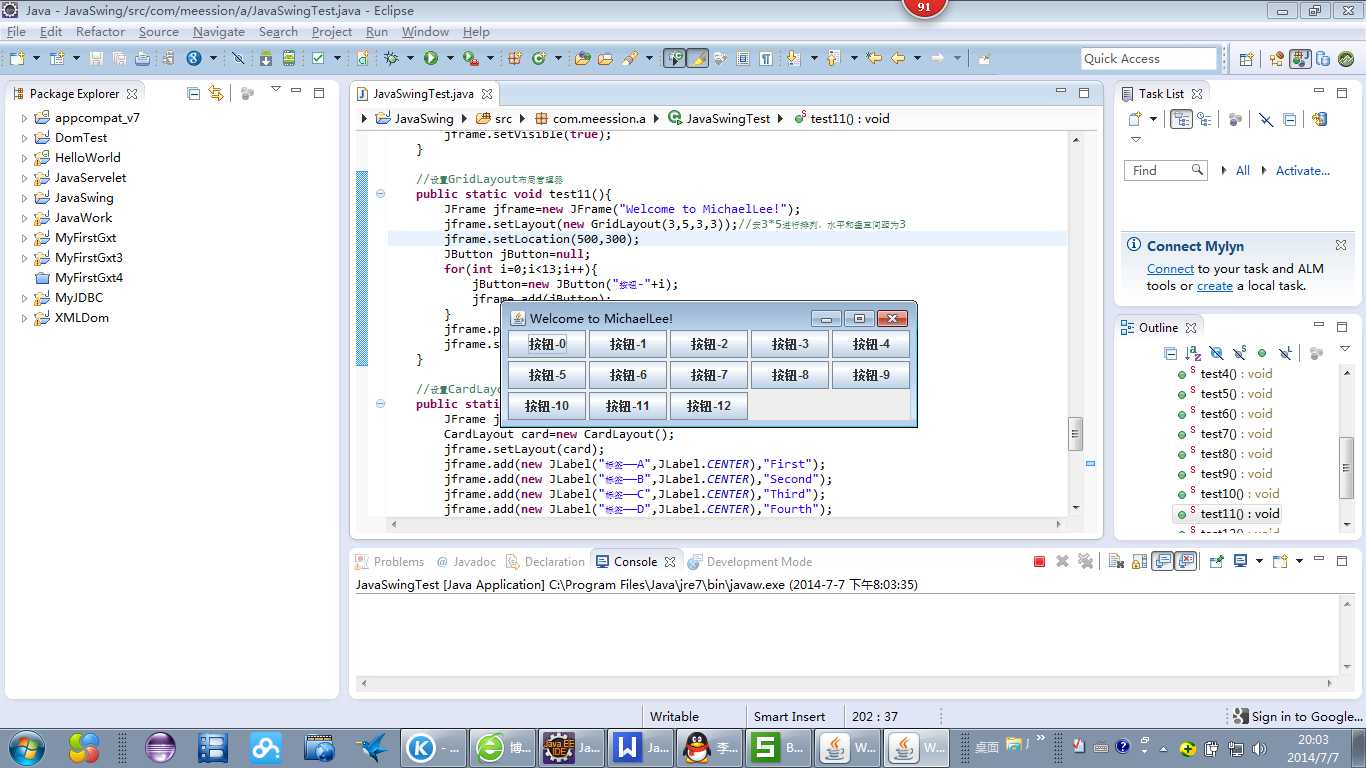Click the Outline vertical scrollbar thumb
1366x768 pixels.
coord(1347,466)
